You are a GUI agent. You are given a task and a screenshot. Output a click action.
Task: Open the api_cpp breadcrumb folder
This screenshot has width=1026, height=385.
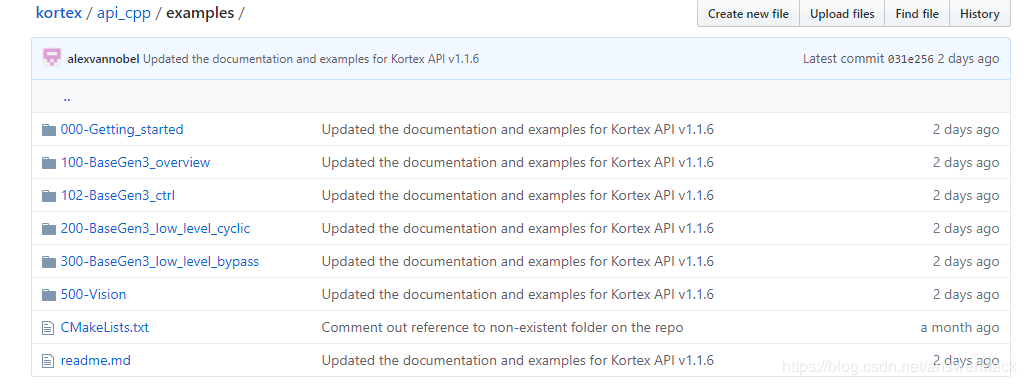click(x=124, y=13)
